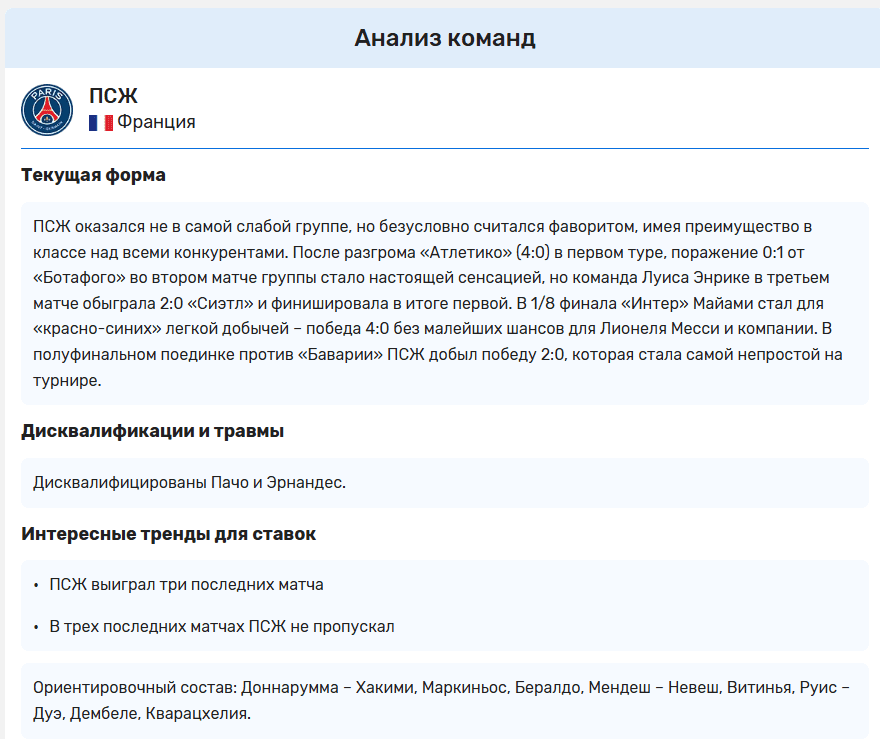Select the team name 'ПСЖ'
Image resolution: width=880 pixels, height=739 pixels.
coord(113,96)
